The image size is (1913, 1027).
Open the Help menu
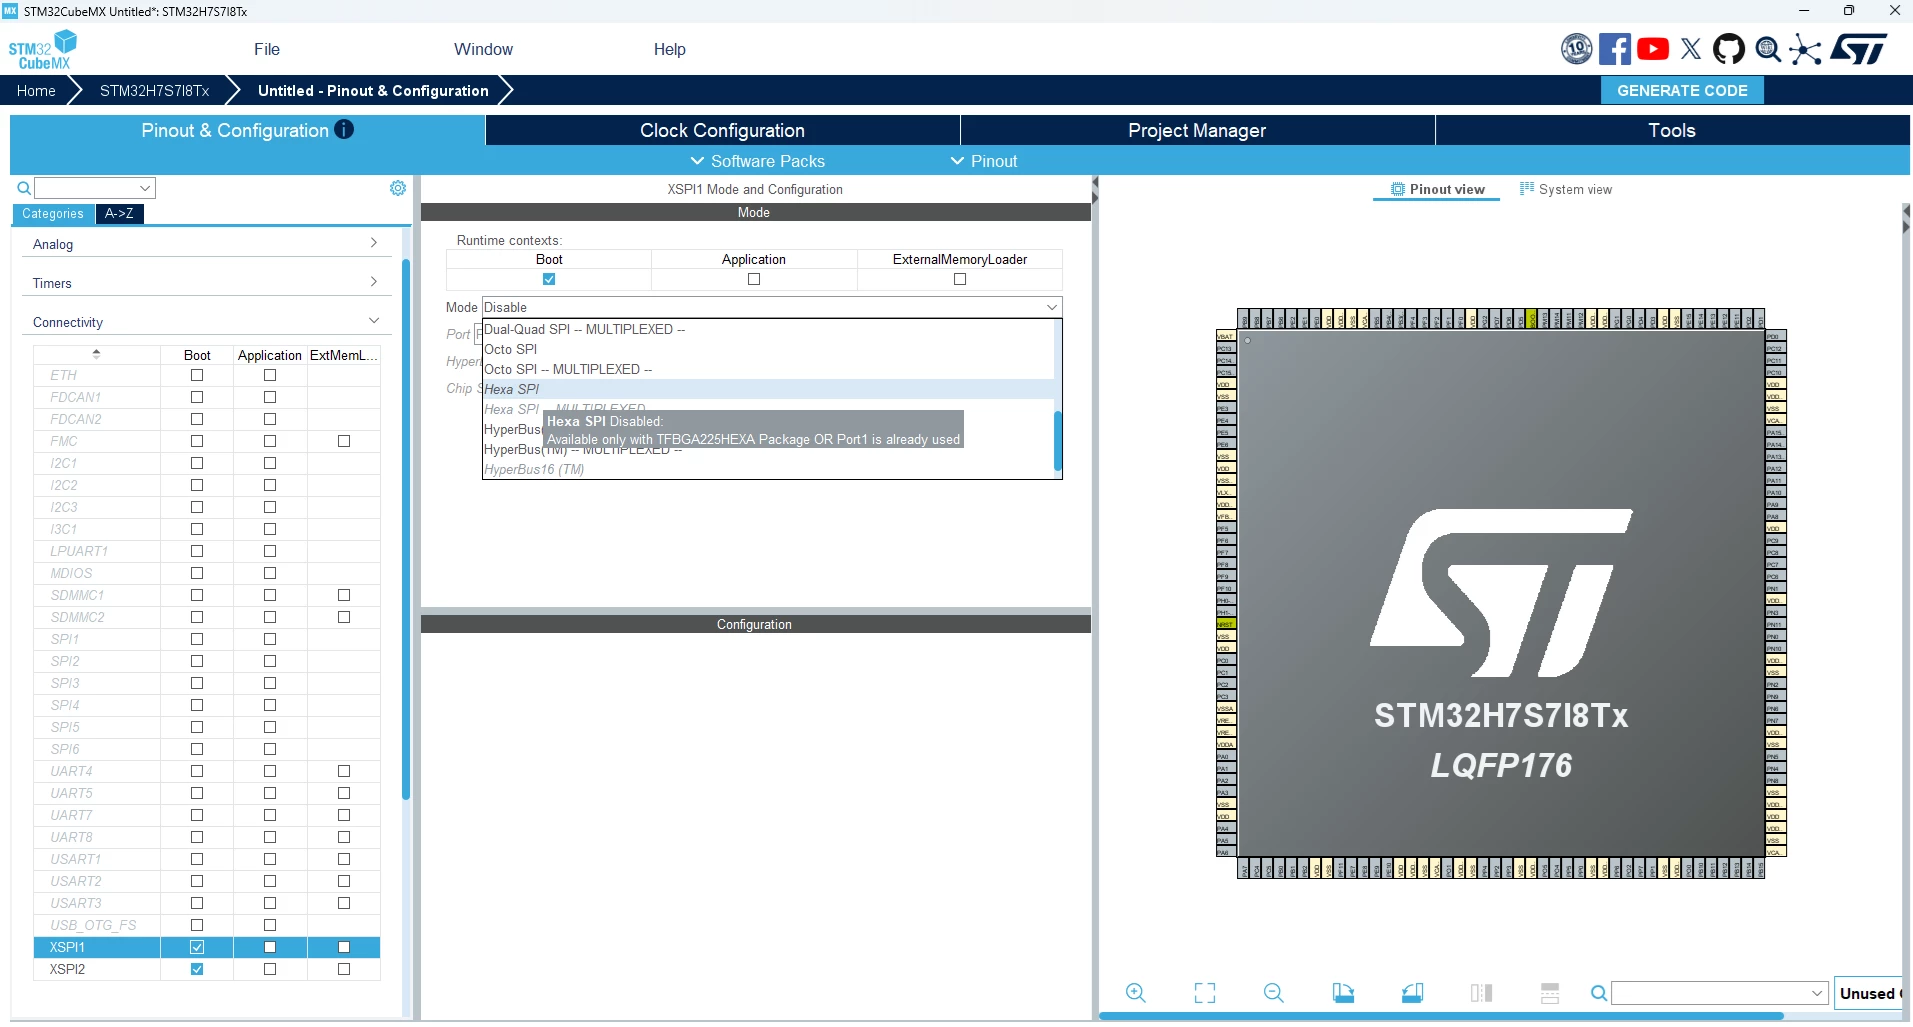pyautogui.click(x=670, y=49)
